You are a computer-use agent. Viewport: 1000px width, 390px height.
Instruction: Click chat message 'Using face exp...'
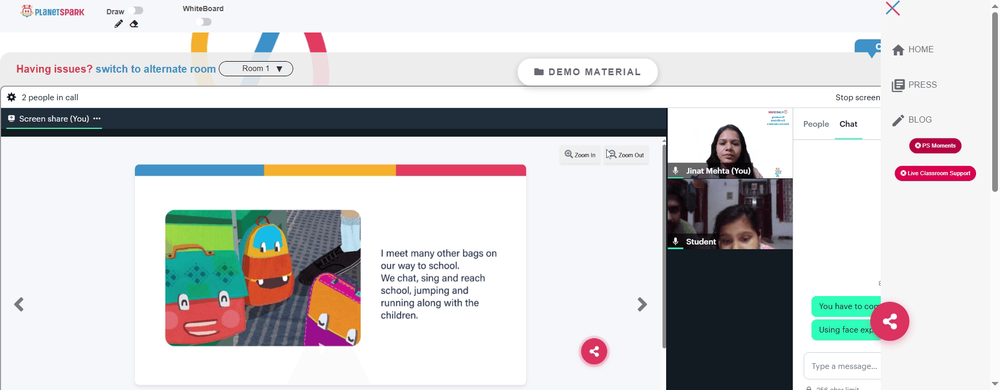tap(846, 330)
